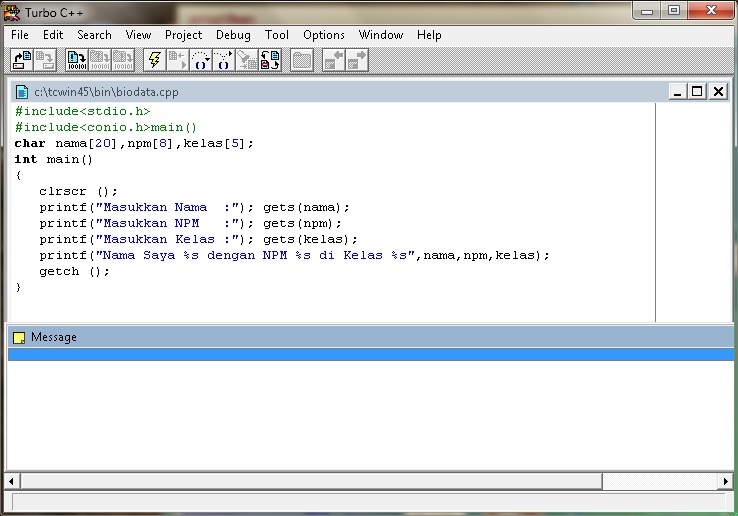Screen dimensions: 738x516
Task: Click the Make toolbar icon
Action: coord(100,60)
